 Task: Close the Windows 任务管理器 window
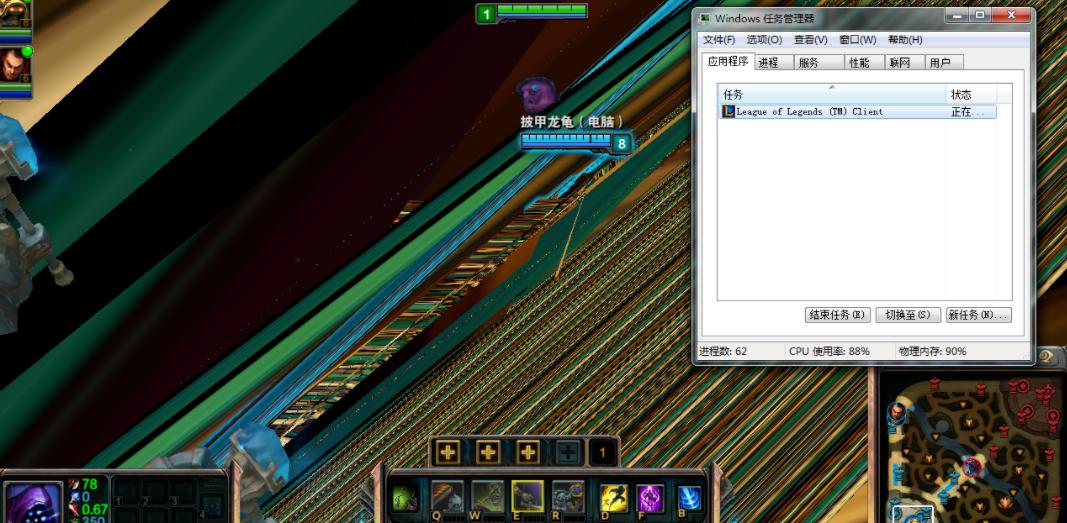coord(1010,14)
